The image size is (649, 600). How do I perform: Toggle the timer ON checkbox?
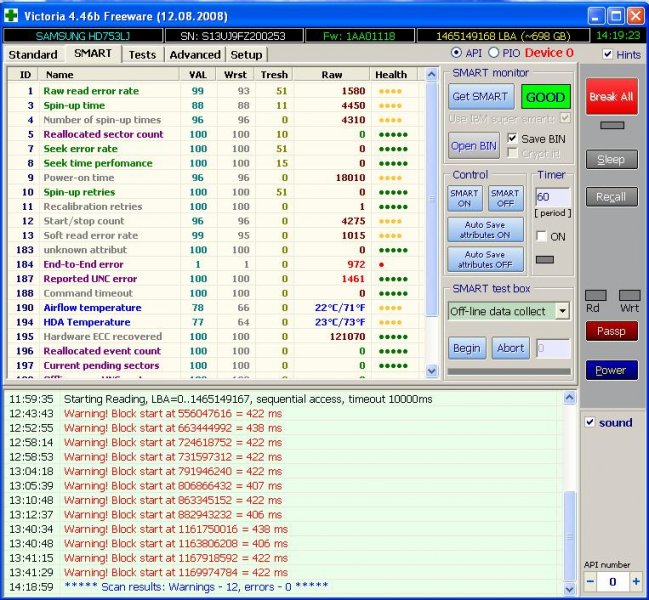click(x=542, y=236)
